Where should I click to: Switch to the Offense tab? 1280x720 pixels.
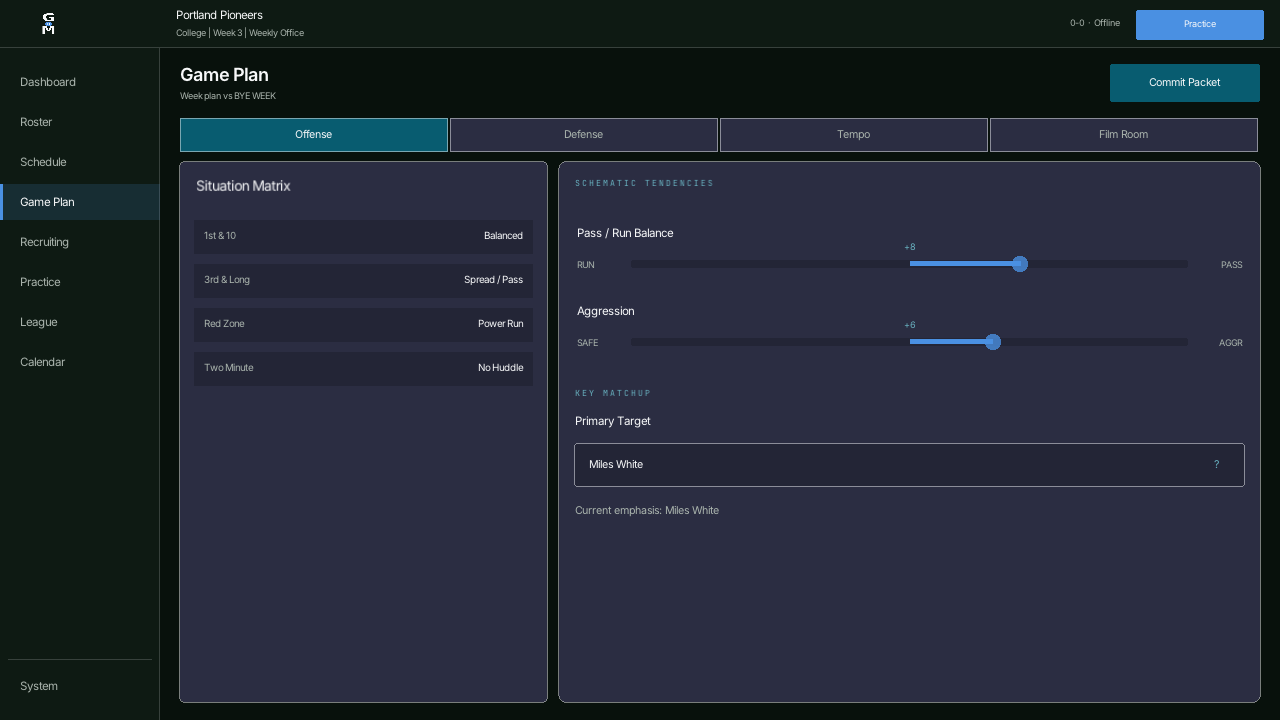[314, 135]
